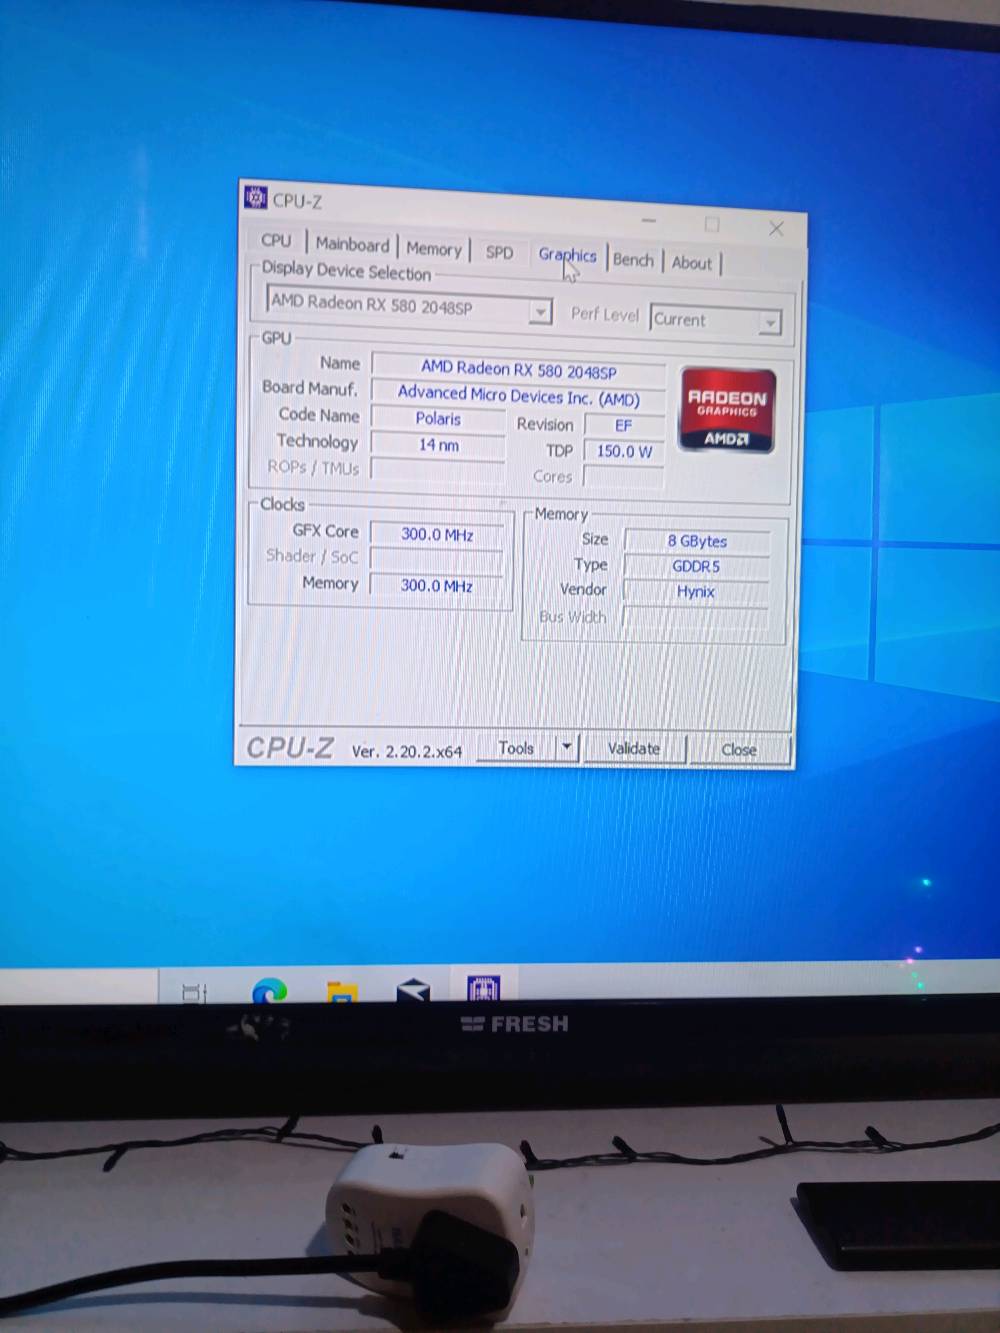The width and height of the screenshot is (1000, 1333).
Task: Minimize the CPU-Z window
Action: click(x=649, y=220)
